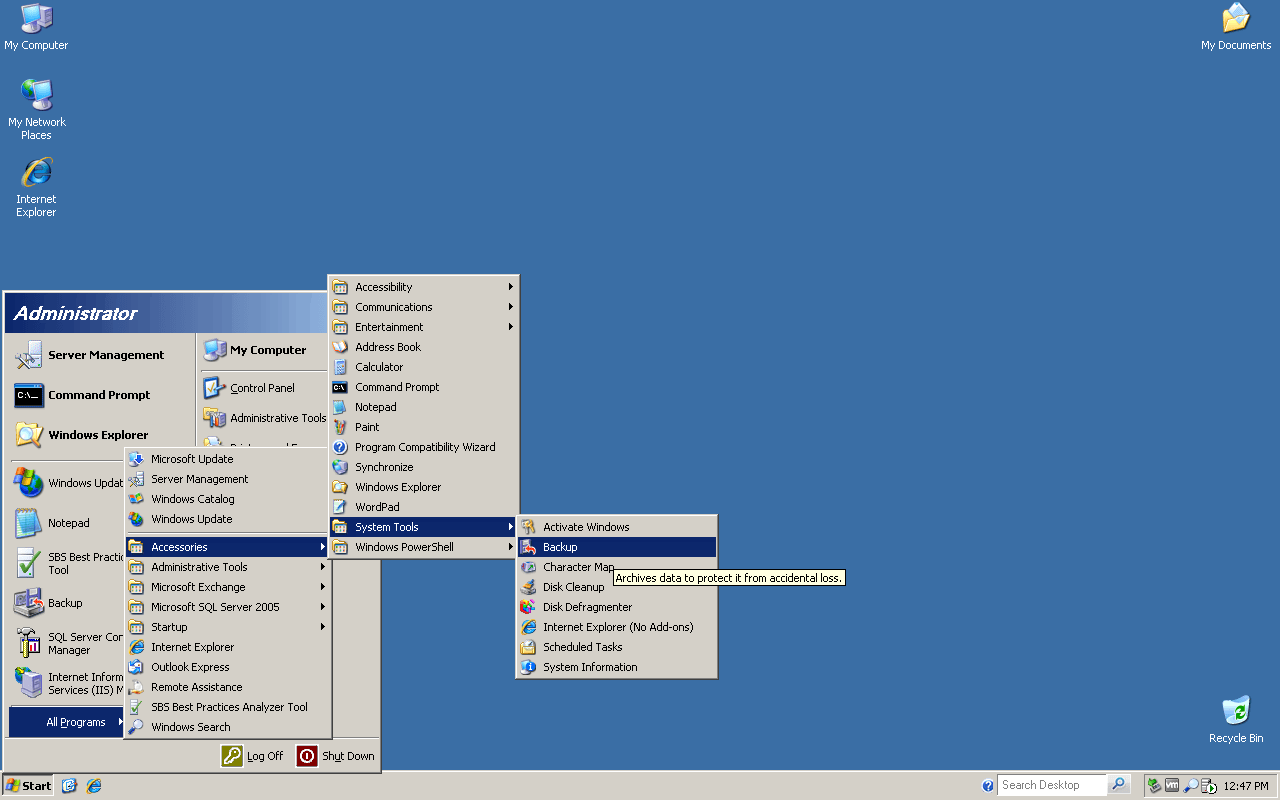The height and width of the screenshot is (800, 1280).
Task: Open Command Prompt in Accessories menu
Action: tap(423, 387)
